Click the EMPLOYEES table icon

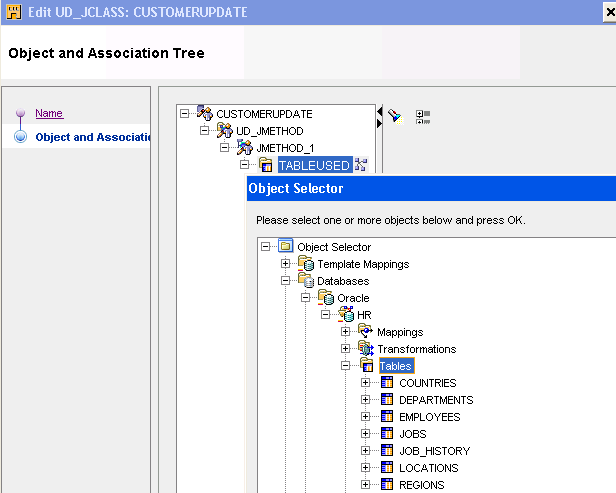pos(387,417)
